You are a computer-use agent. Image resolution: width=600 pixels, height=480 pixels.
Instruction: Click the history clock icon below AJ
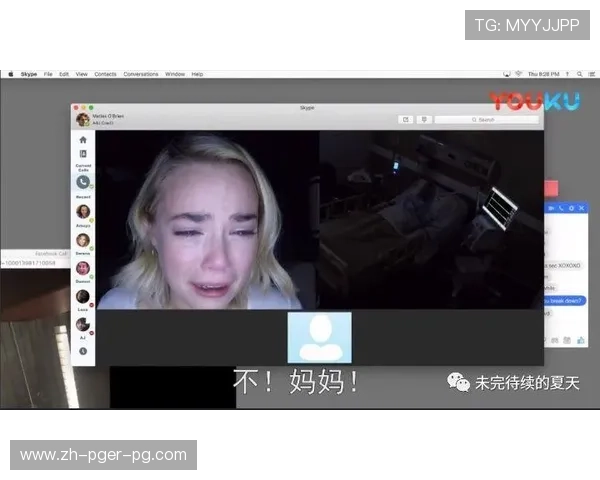(83, 351)
